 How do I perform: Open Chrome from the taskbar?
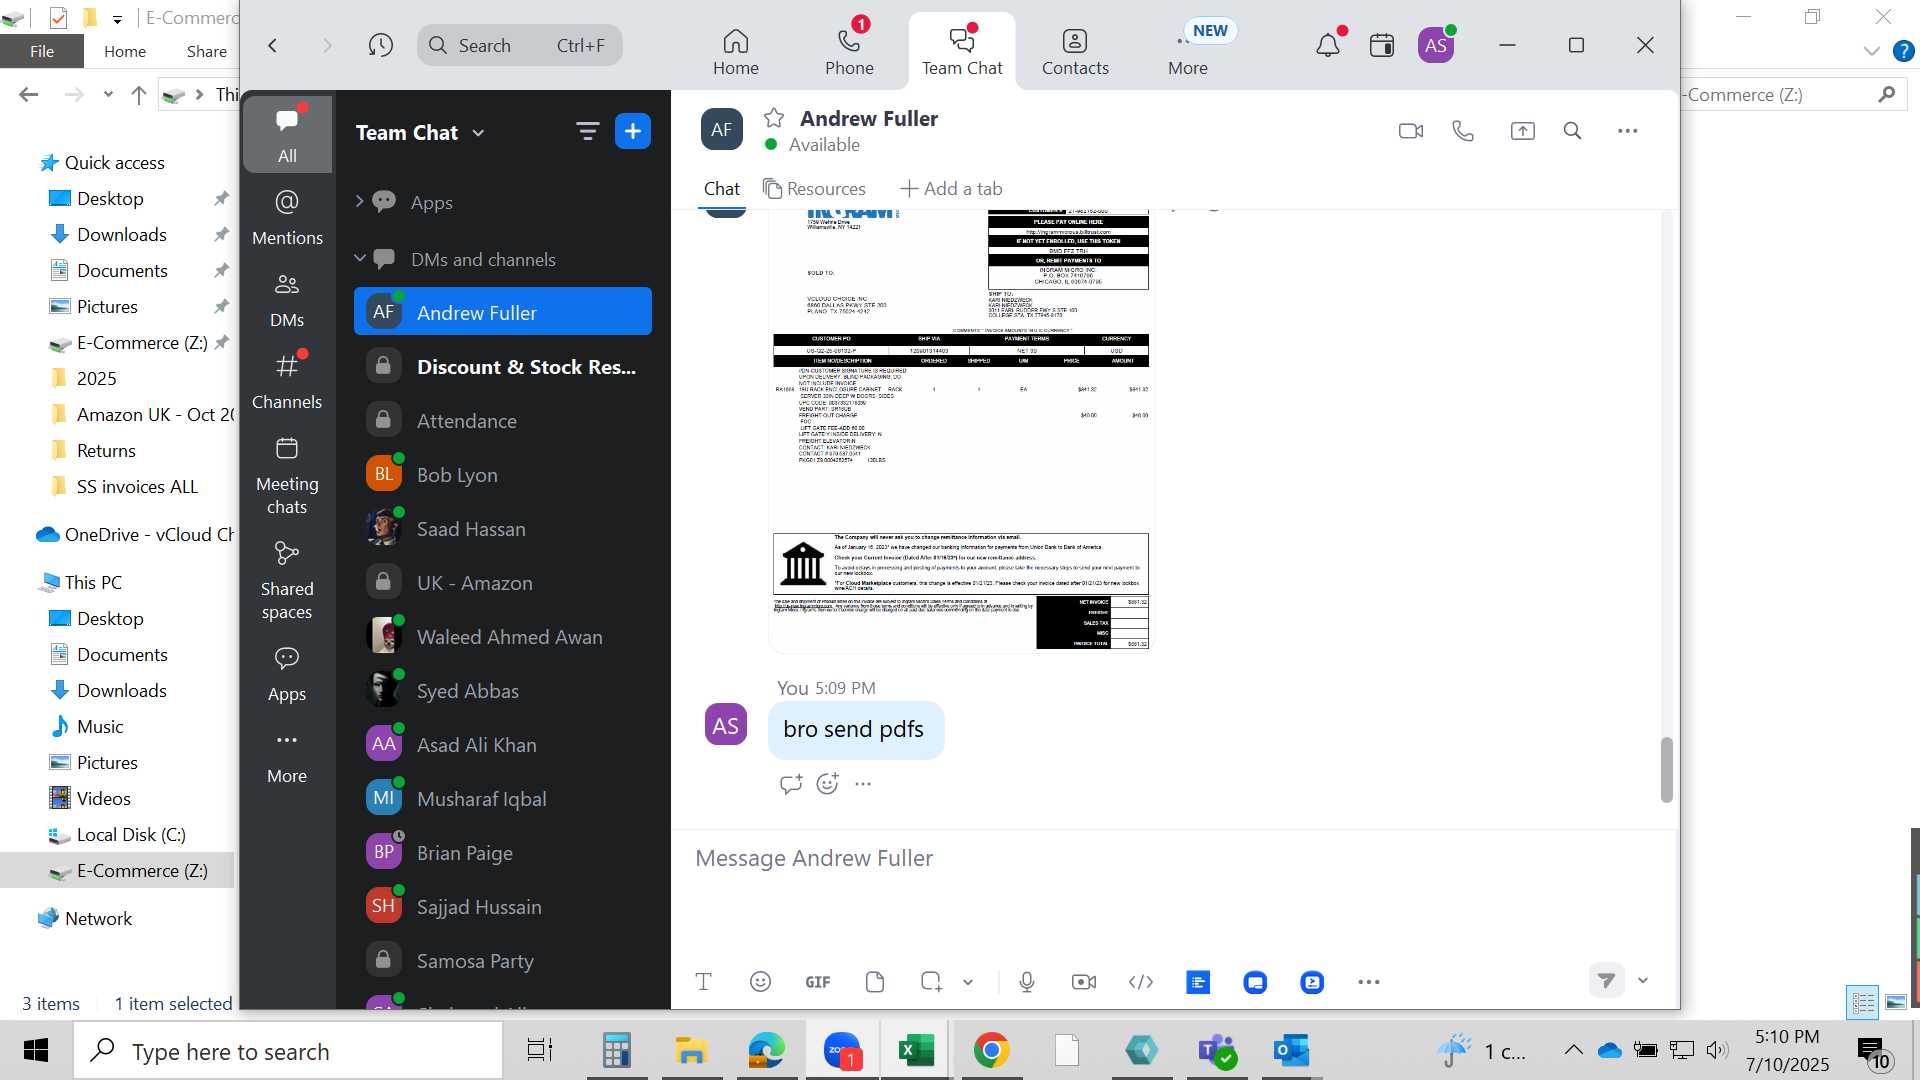(991, 1051)
